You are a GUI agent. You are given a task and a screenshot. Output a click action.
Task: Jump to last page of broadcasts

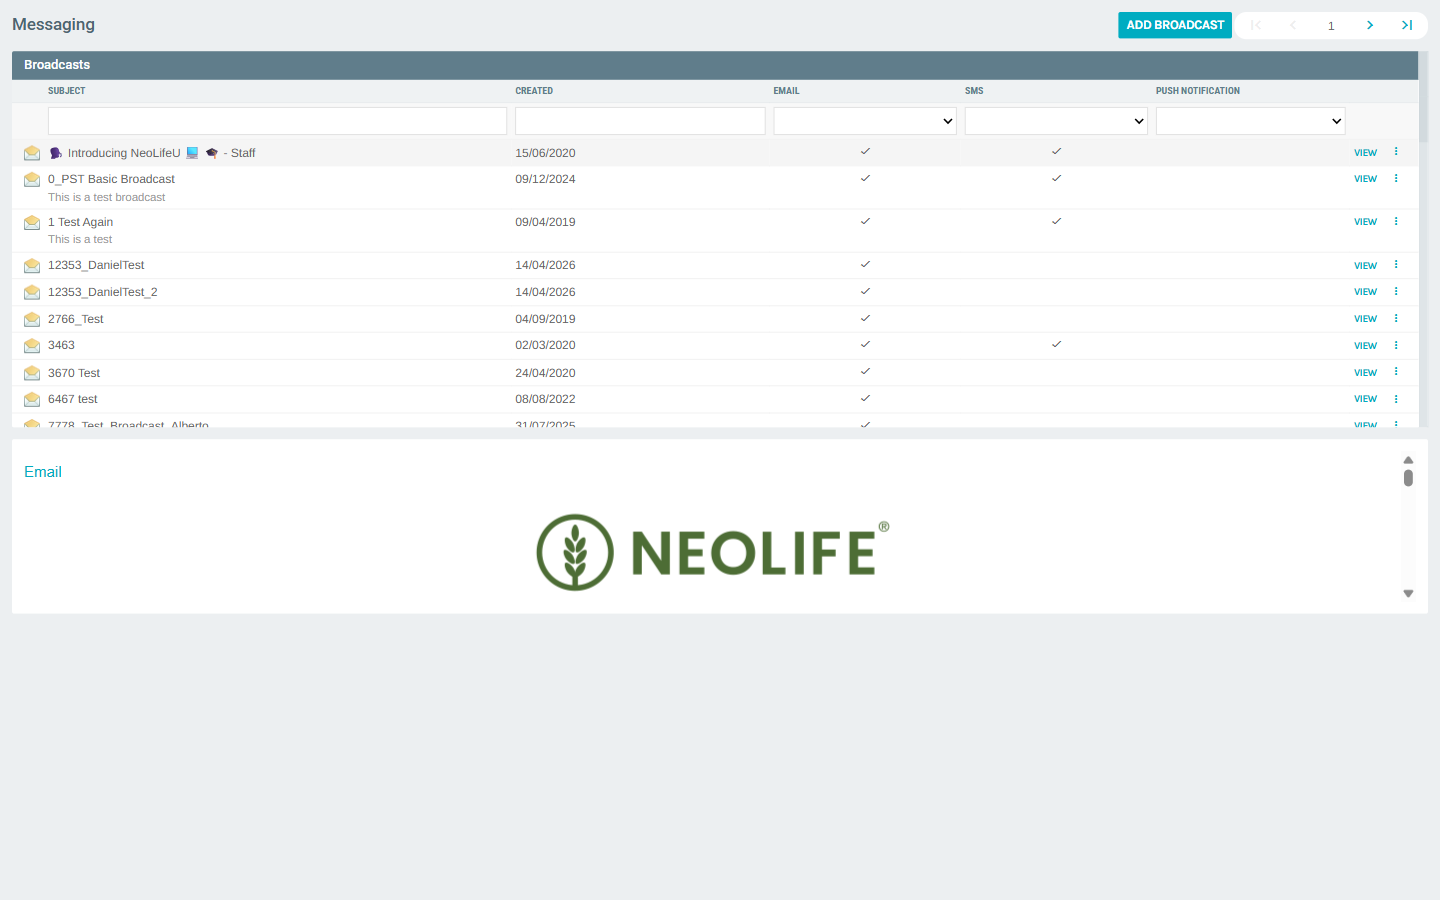(x=1407, y=25)
